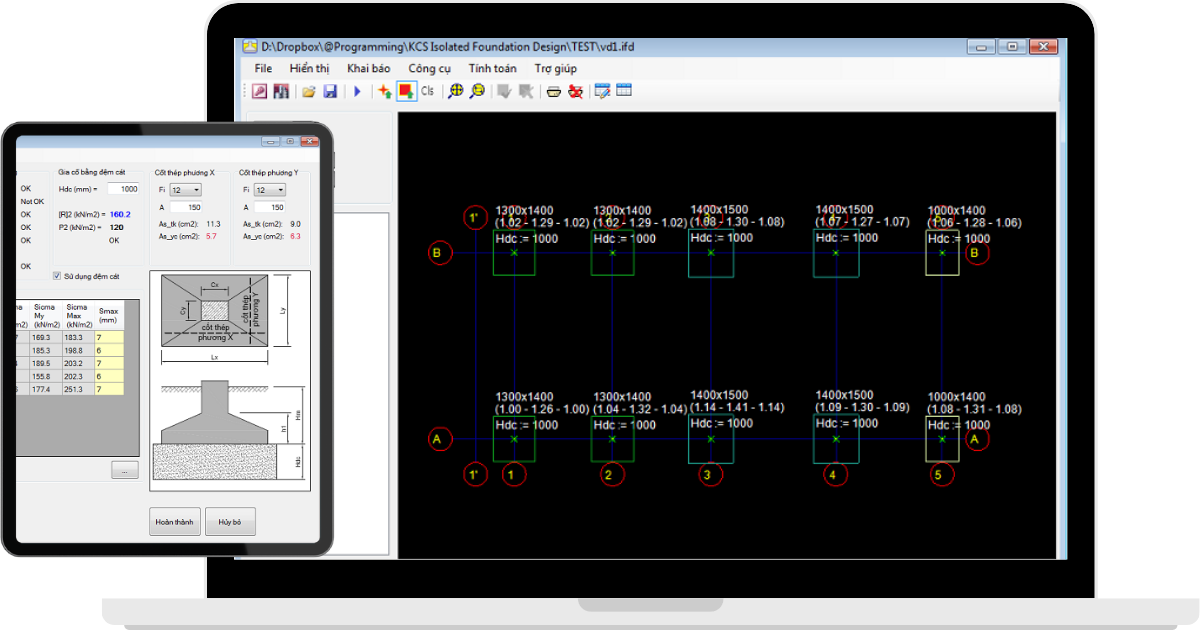Click the red foundation square tool
The height and width of the screenshot is (630, 1200).
(x=406, y=91)
